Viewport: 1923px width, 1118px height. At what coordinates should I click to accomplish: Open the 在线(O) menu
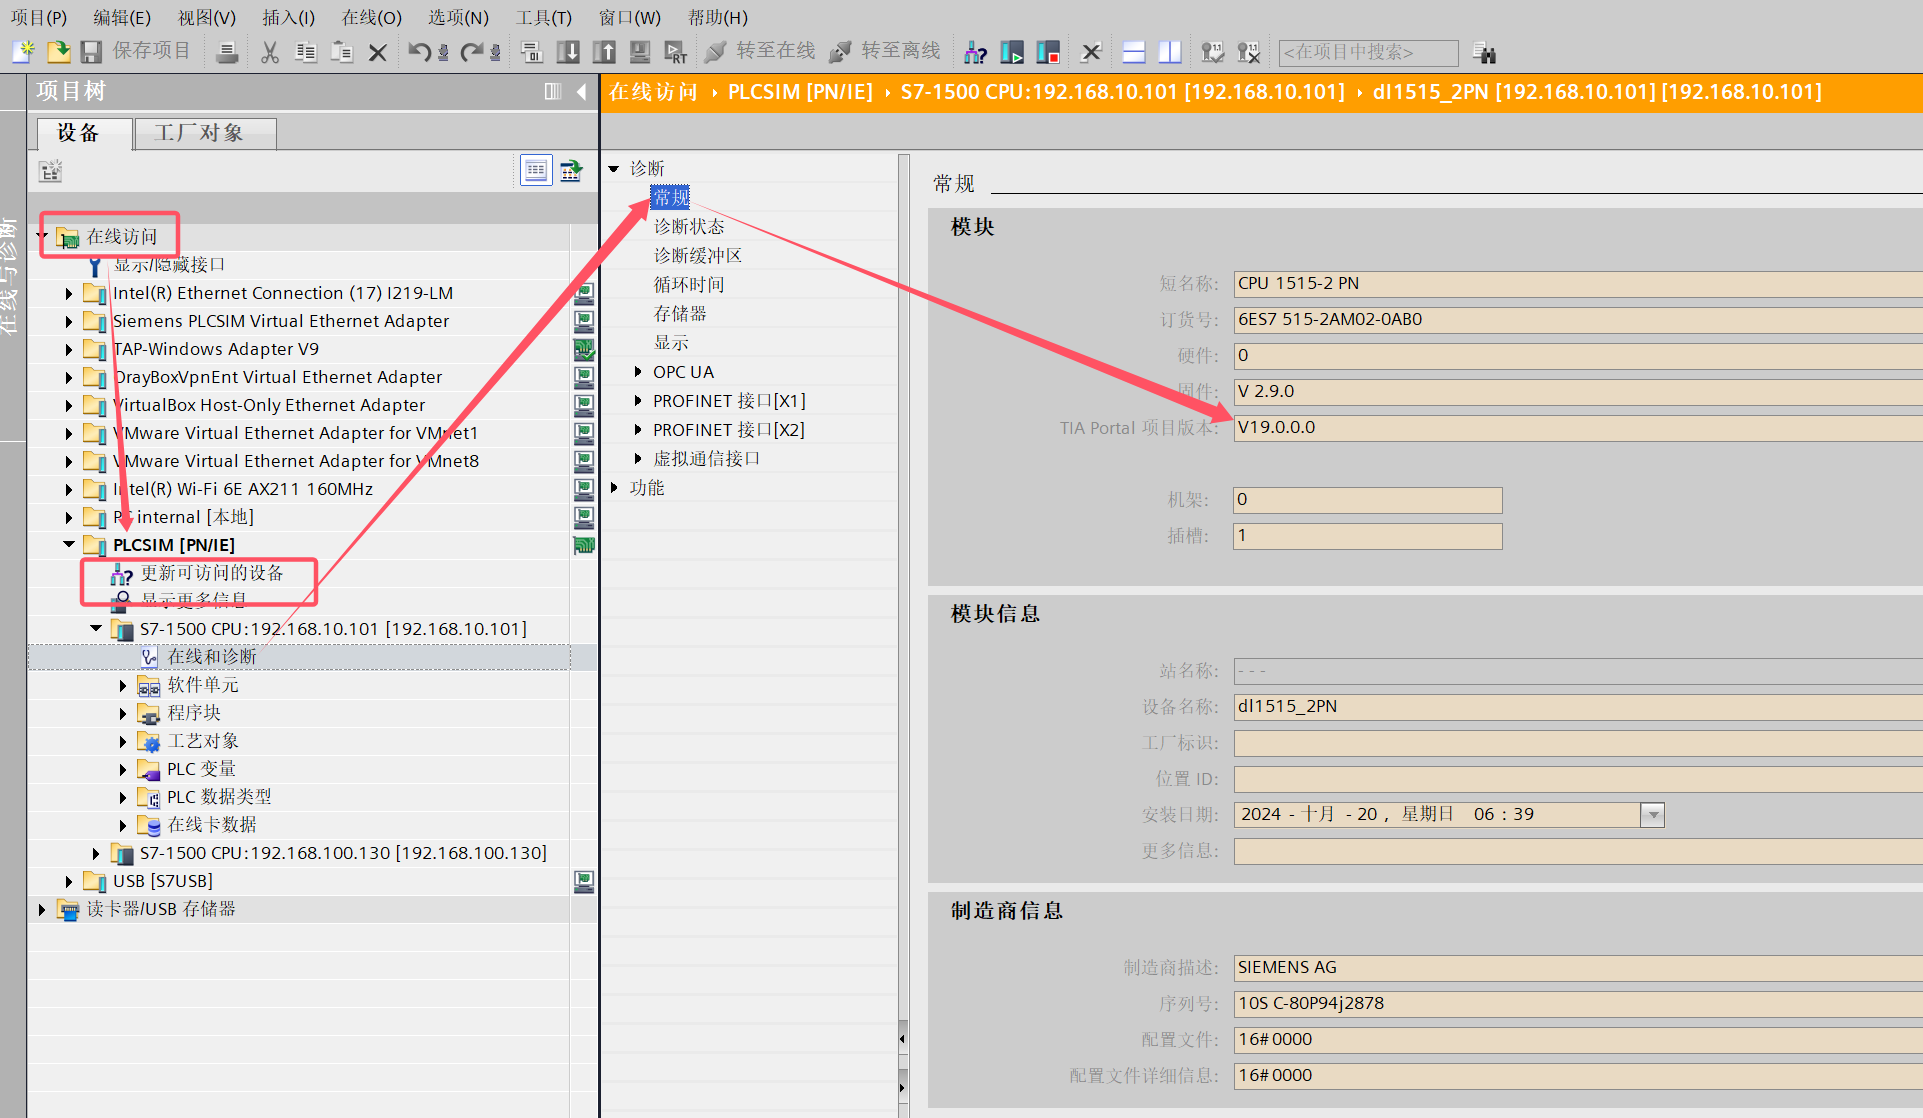371,17
